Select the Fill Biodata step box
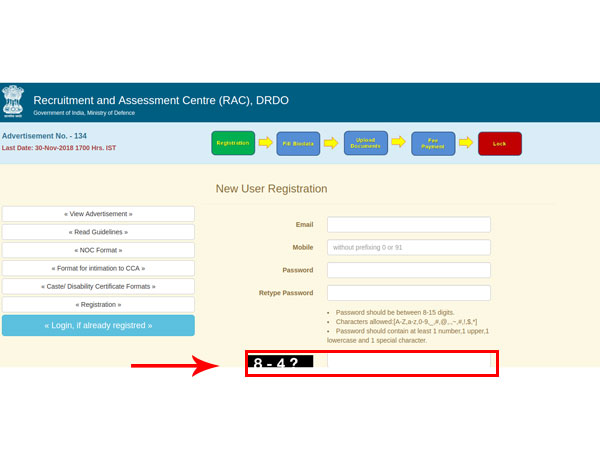The image size is (600, 450). point(298,144)
